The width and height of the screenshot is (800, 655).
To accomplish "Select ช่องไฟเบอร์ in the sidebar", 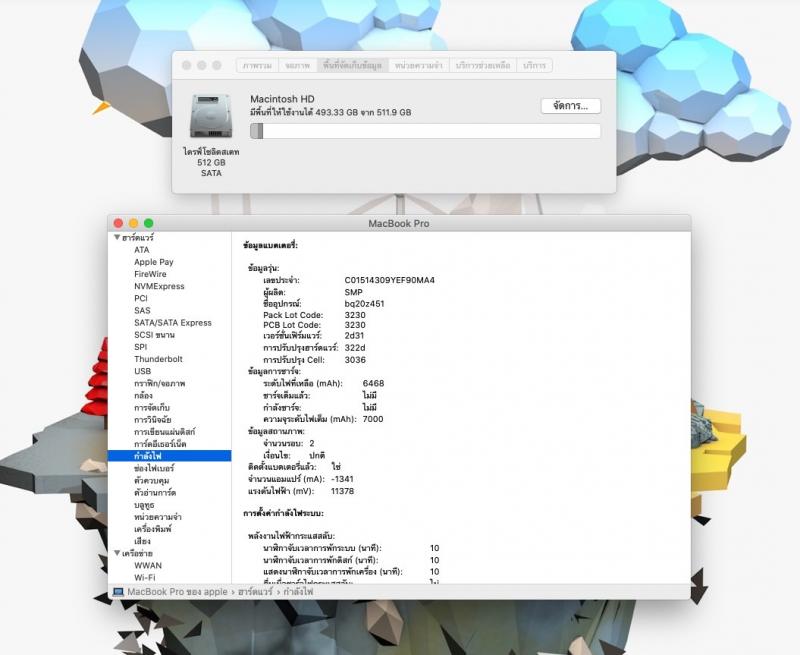I will [x=154, y=468].
